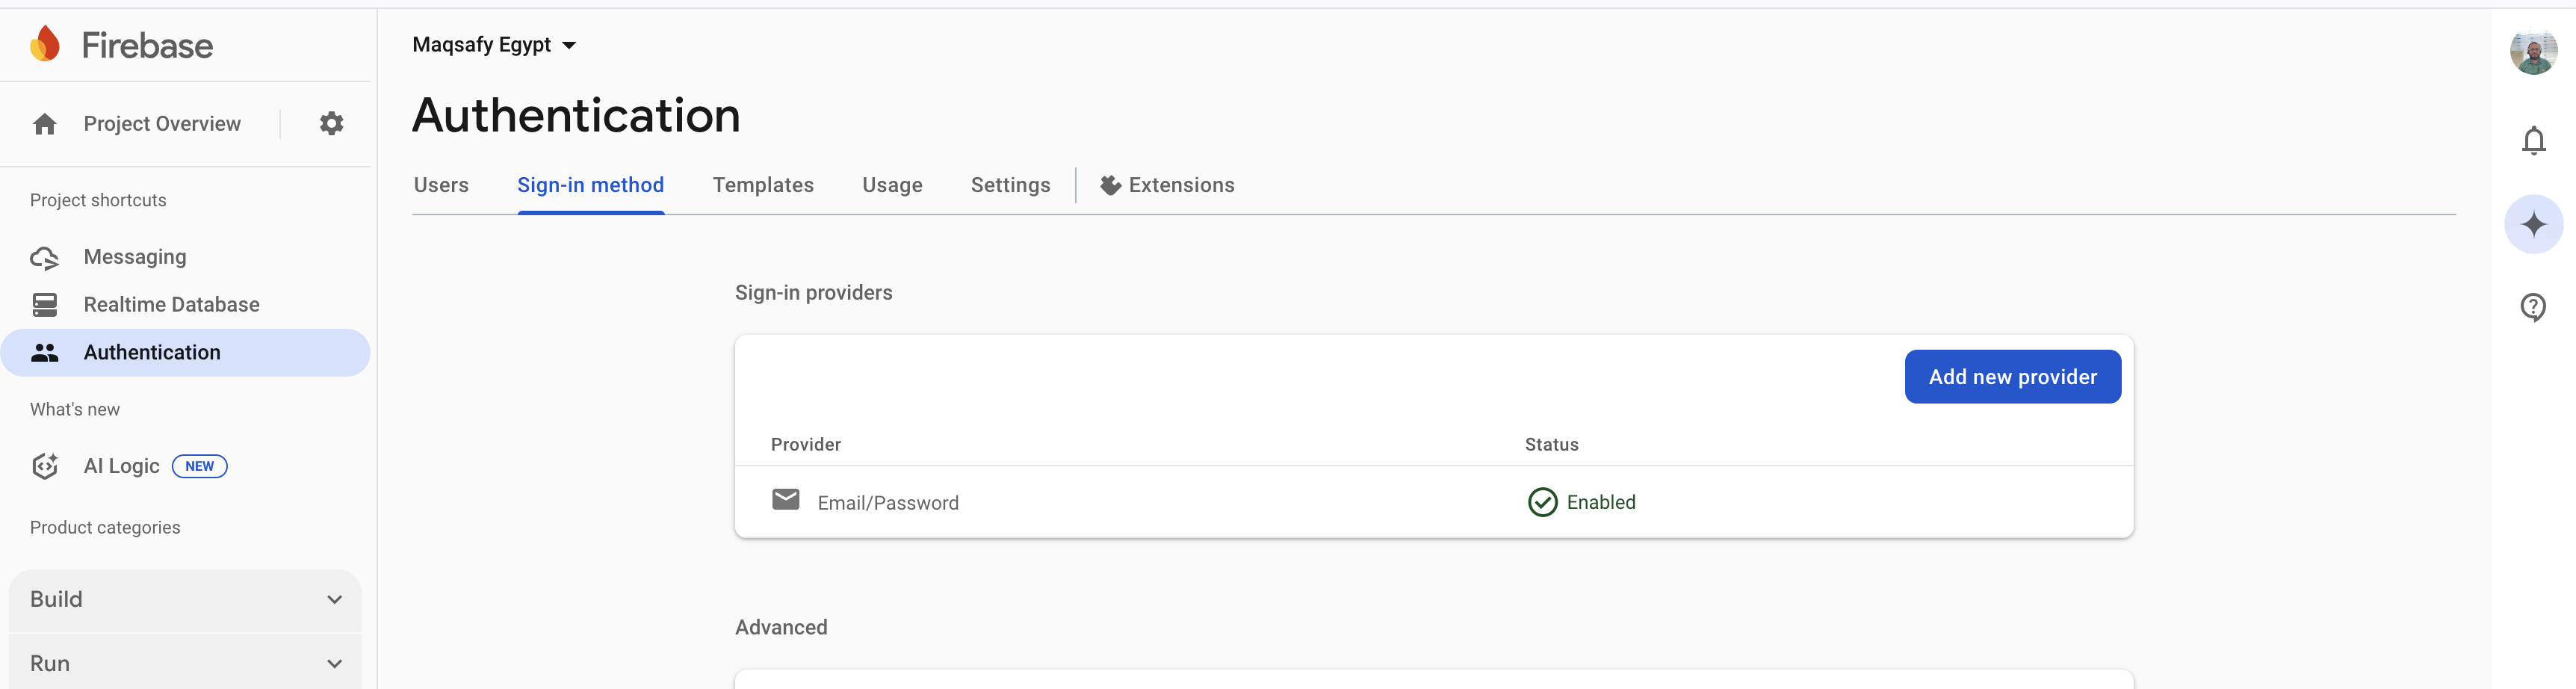Select Authentication in the sidebar
The height and width of the screenshot is (689, 2576).
pyautogui.click(x=185, y=353)
